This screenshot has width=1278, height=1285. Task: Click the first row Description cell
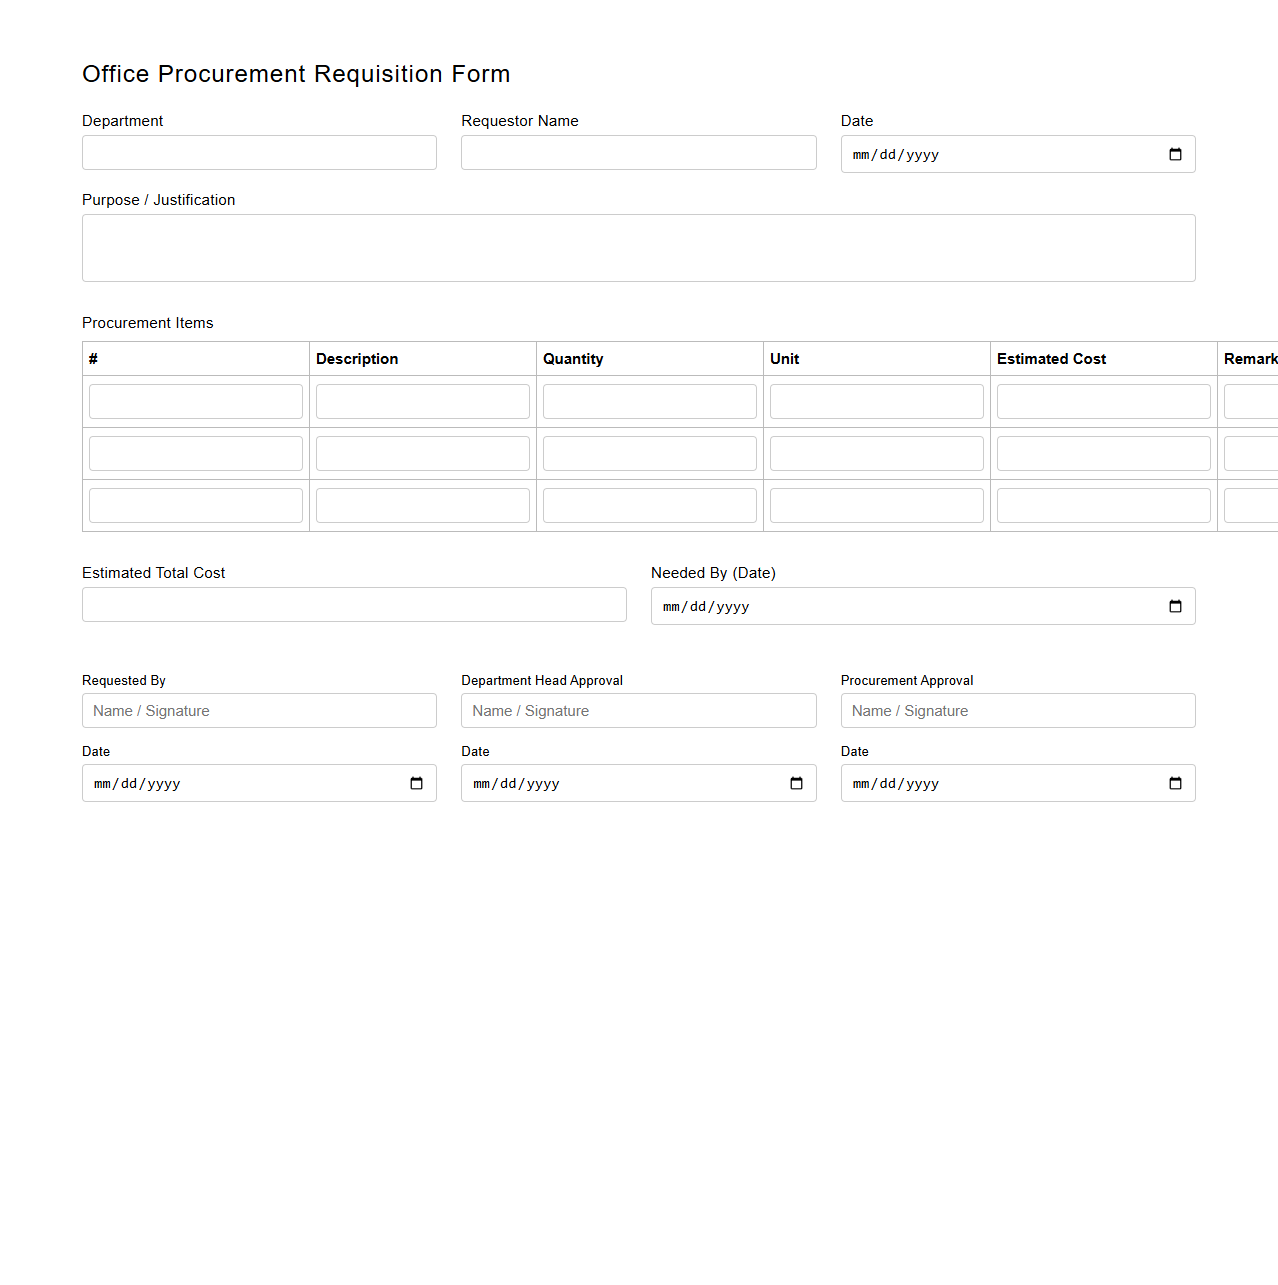click(x=422, y=401)
